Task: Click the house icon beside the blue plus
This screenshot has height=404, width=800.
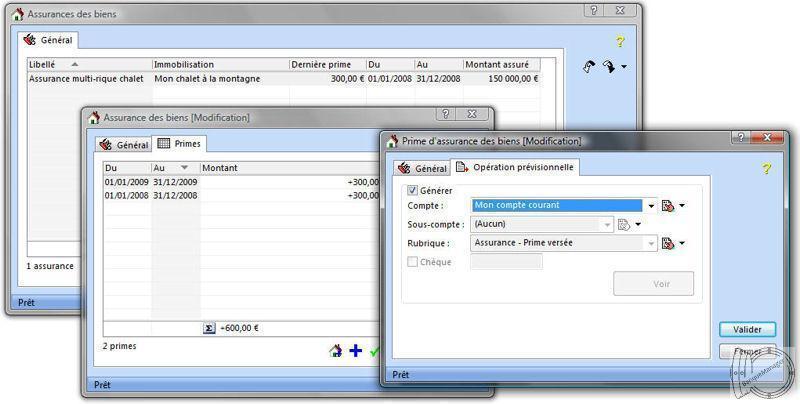Action: [335, 351]
